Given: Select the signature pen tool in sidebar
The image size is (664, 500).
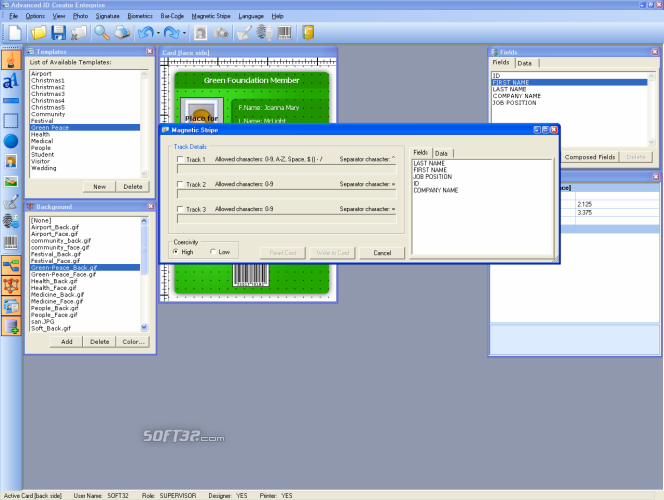Looking at the screenshot, I should coord(11,202).
